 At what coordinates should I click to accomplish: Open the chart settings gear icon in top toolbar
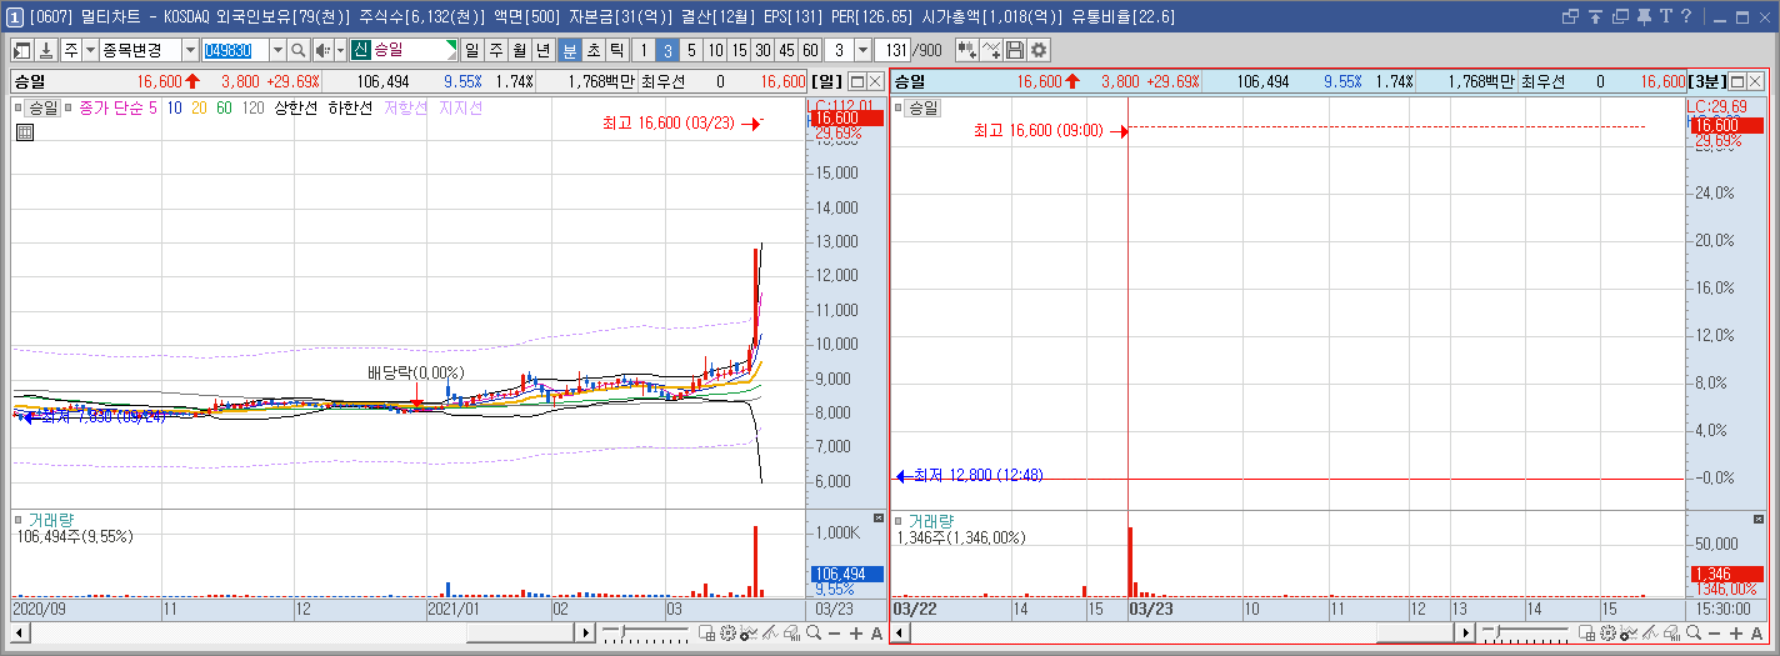(x=1039, y=50)
